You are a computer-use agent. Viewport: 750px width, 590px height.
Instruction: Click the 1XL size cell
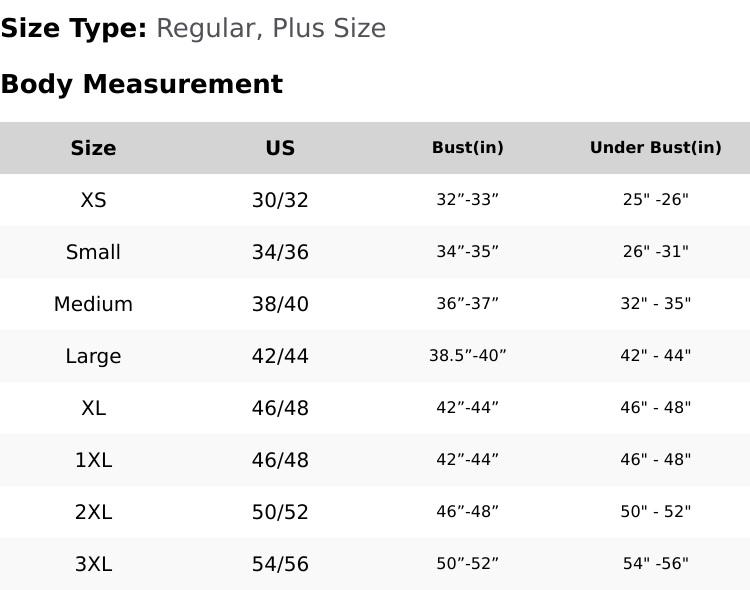pyautogui.click(x=93, y=460)
